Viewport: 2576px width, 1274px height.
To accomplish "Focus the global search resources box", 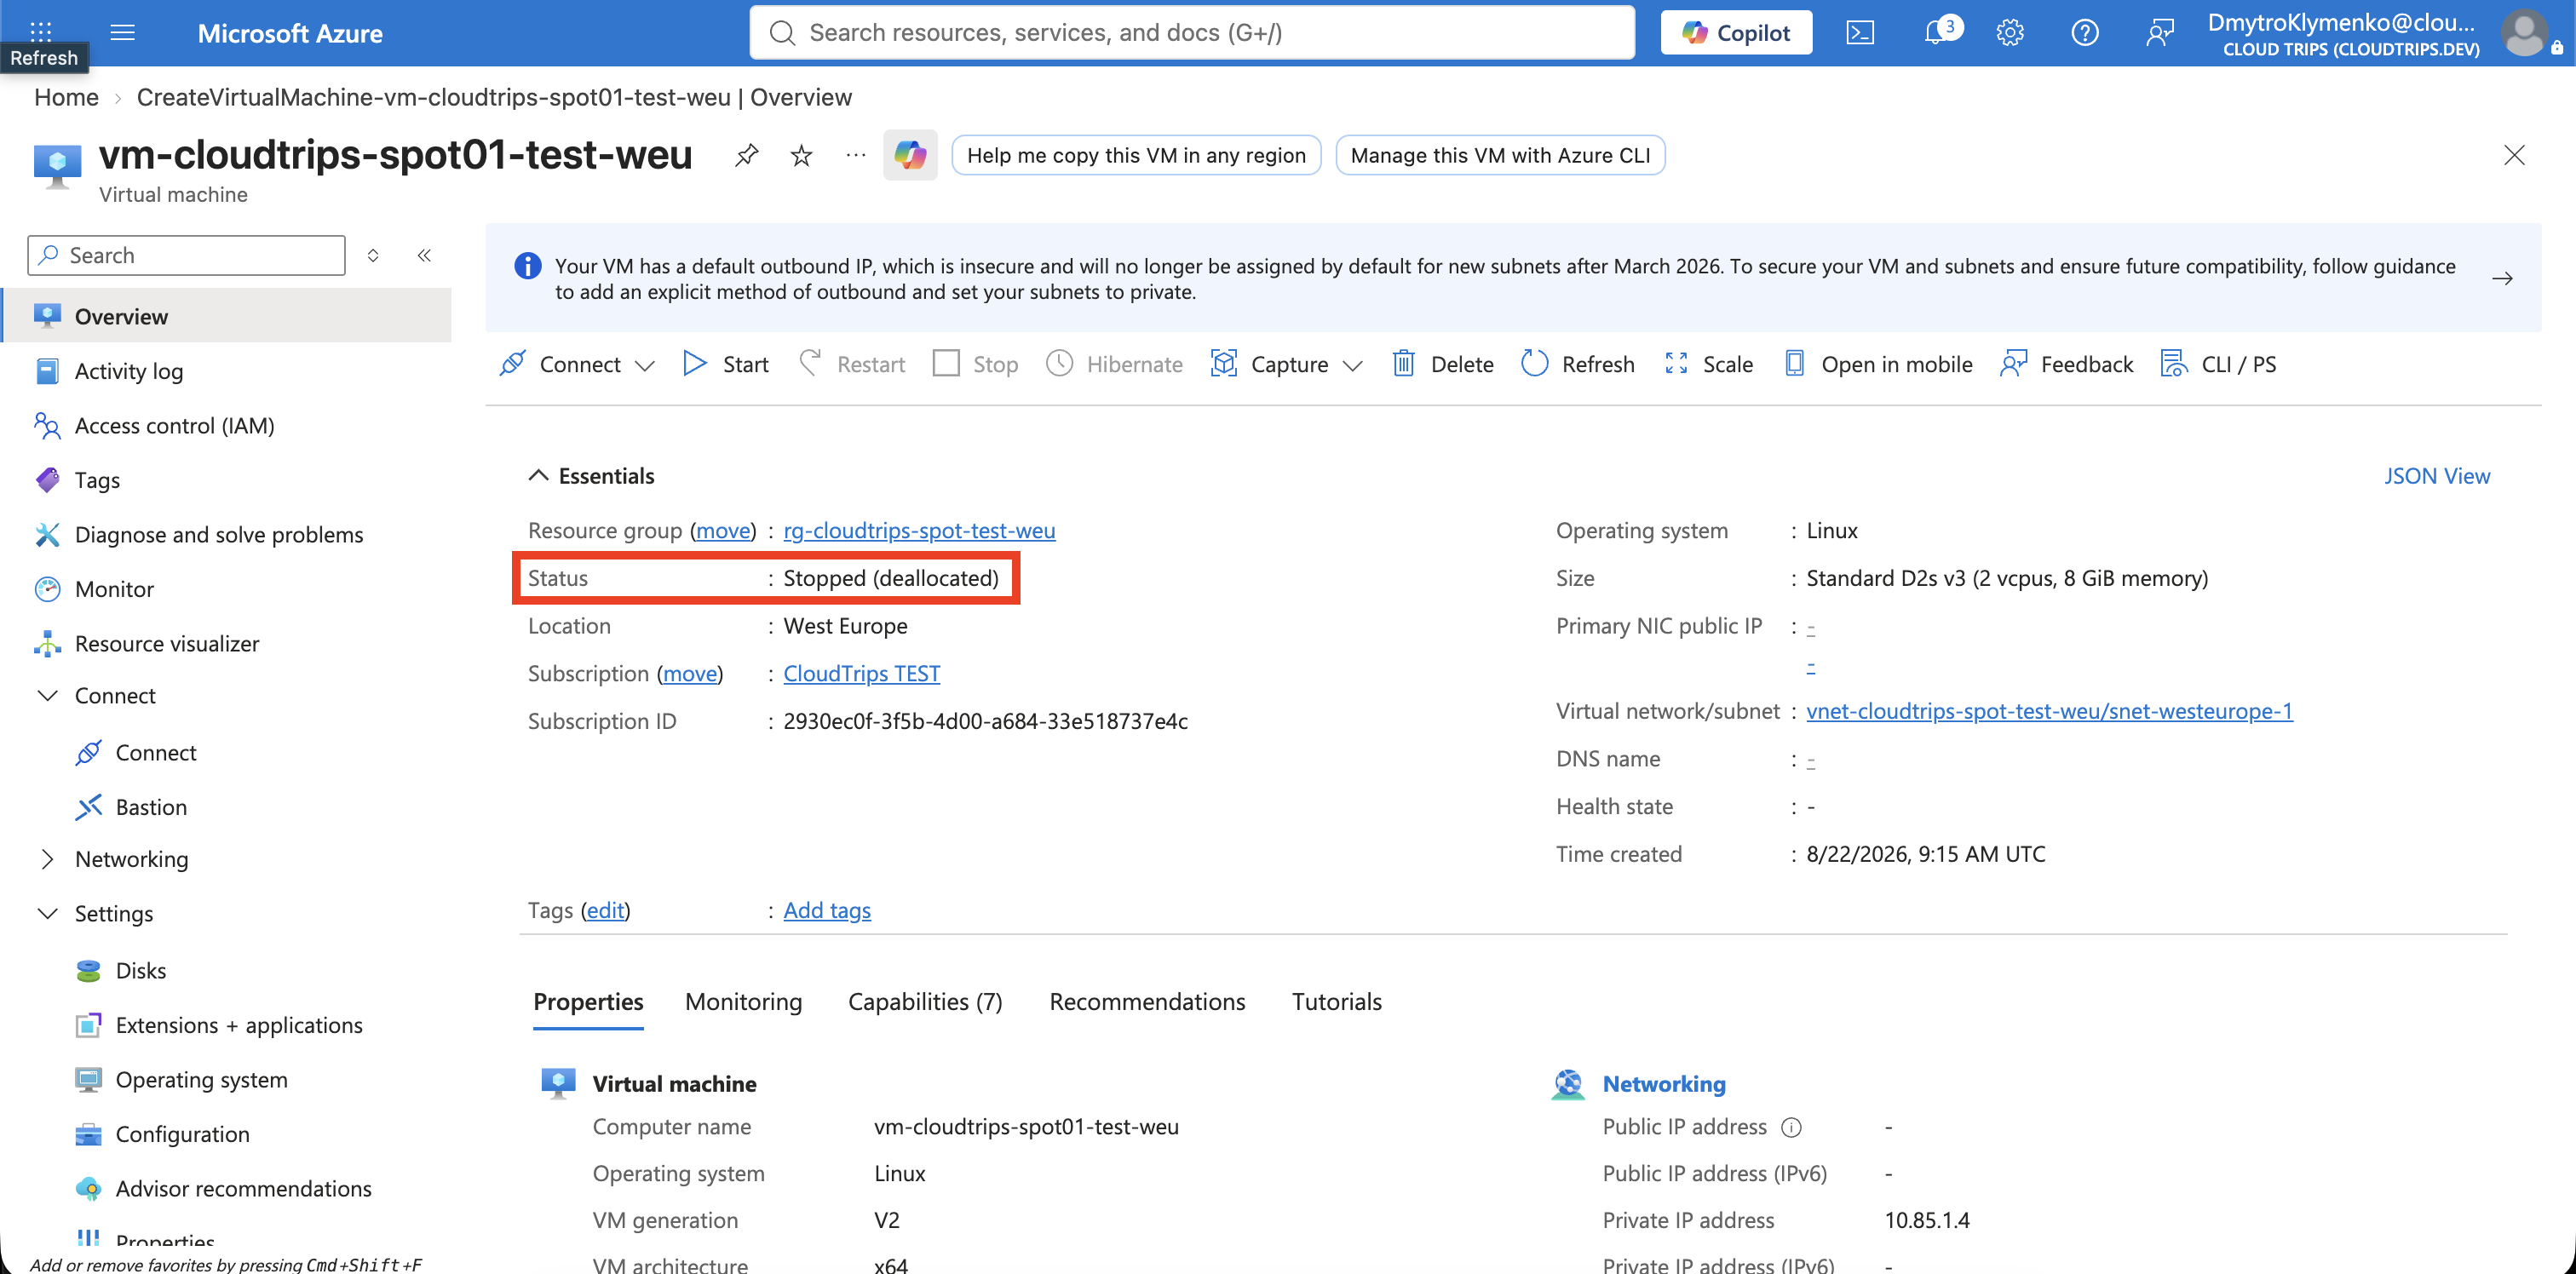I will [1192, 33].
